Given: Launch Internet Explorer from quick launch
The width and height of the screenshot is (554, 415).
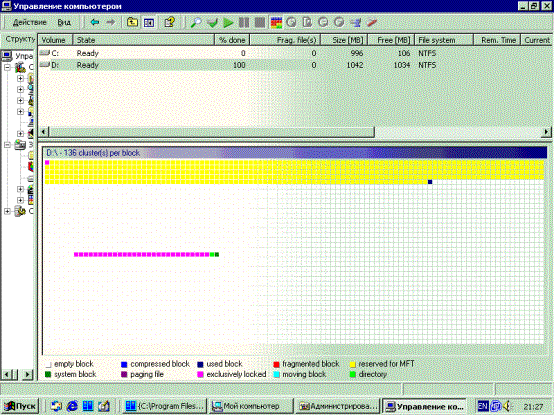Looking at the screenshot, I should click(72, 406).
